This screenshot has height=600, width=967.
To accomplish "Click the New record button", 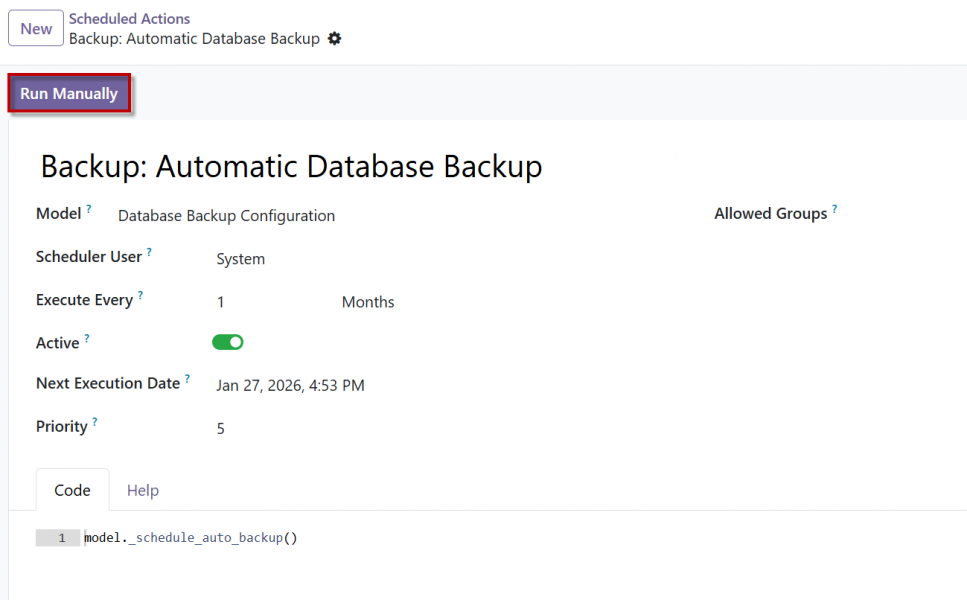I will 36,28.
